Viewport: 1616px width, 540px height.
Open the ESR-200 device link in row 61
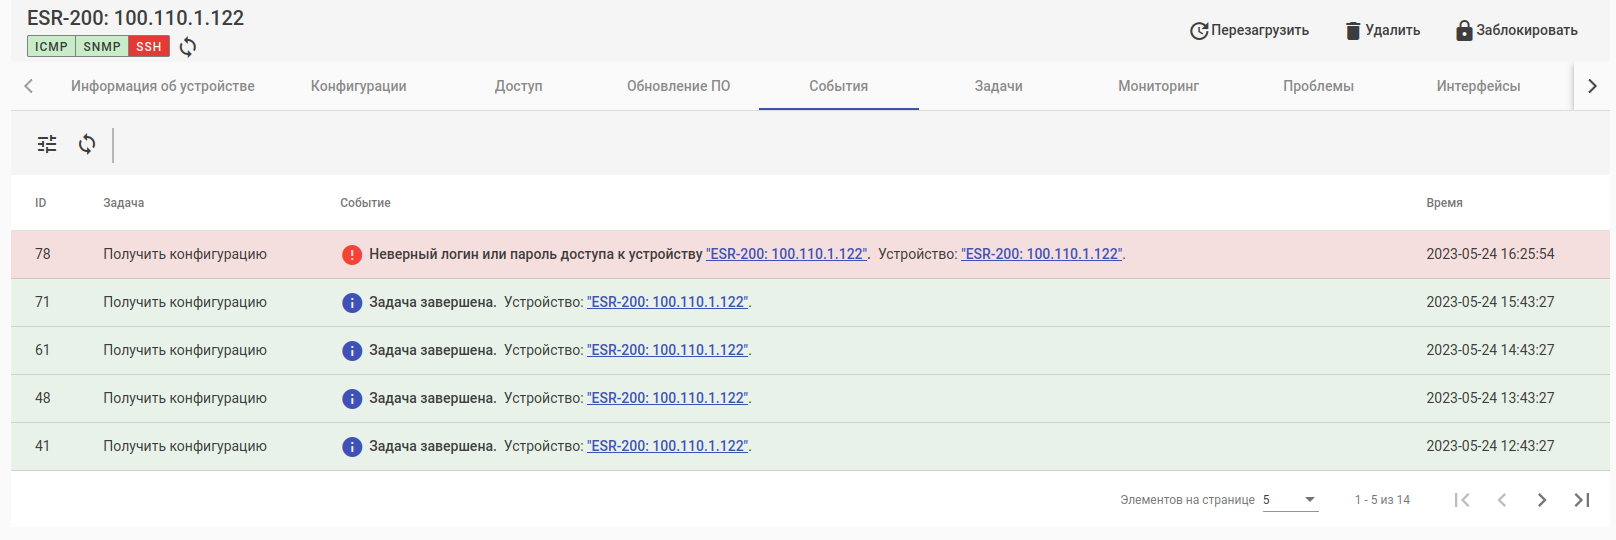coord(667,350)
